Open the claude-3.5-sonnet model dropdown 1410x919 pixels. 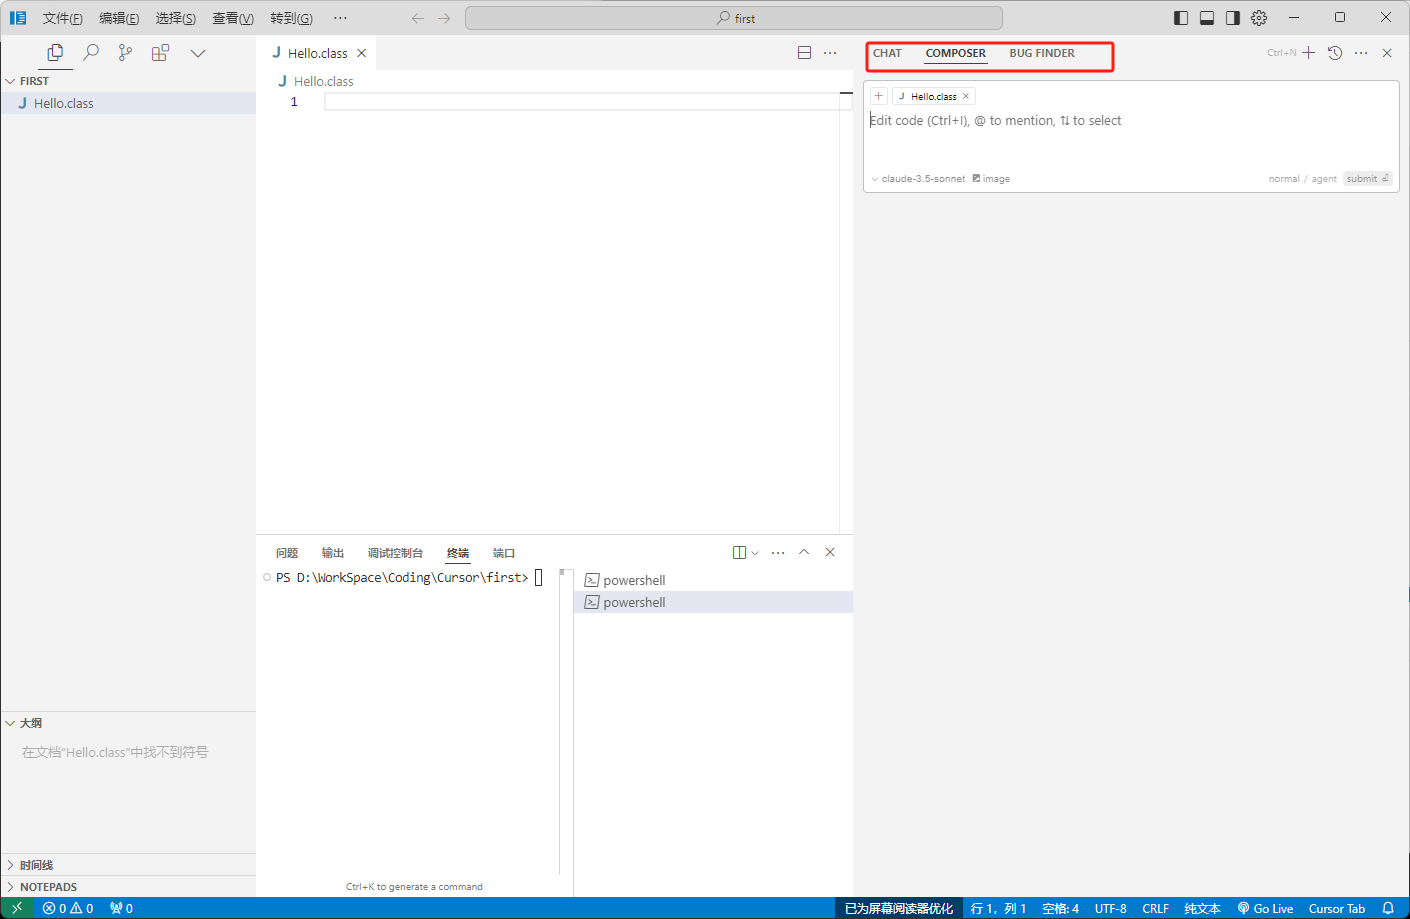(918, 179)
